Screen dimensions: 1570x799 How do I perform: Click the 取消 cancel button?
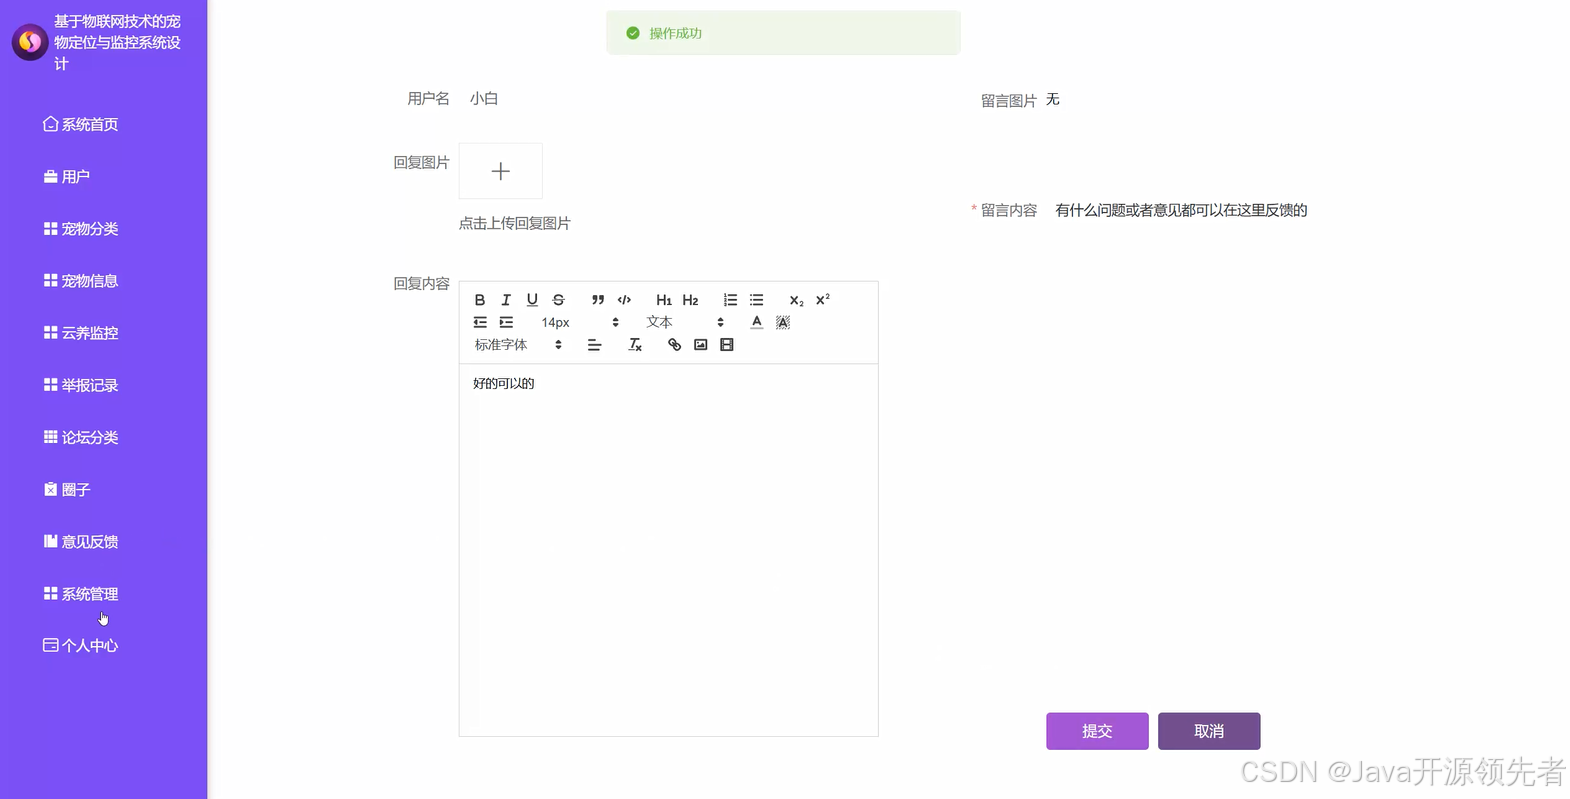coord(1209,731)
